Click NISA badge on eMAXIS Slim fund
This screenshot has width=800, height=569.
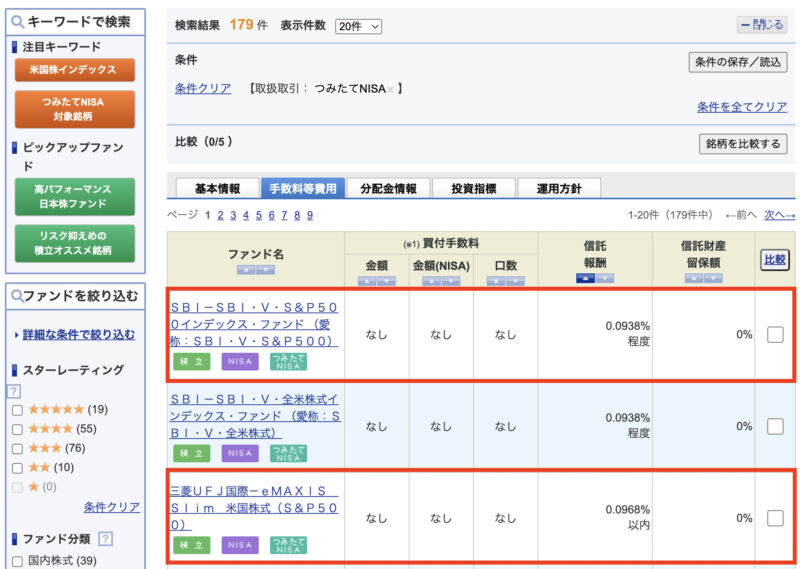(240, 545)
